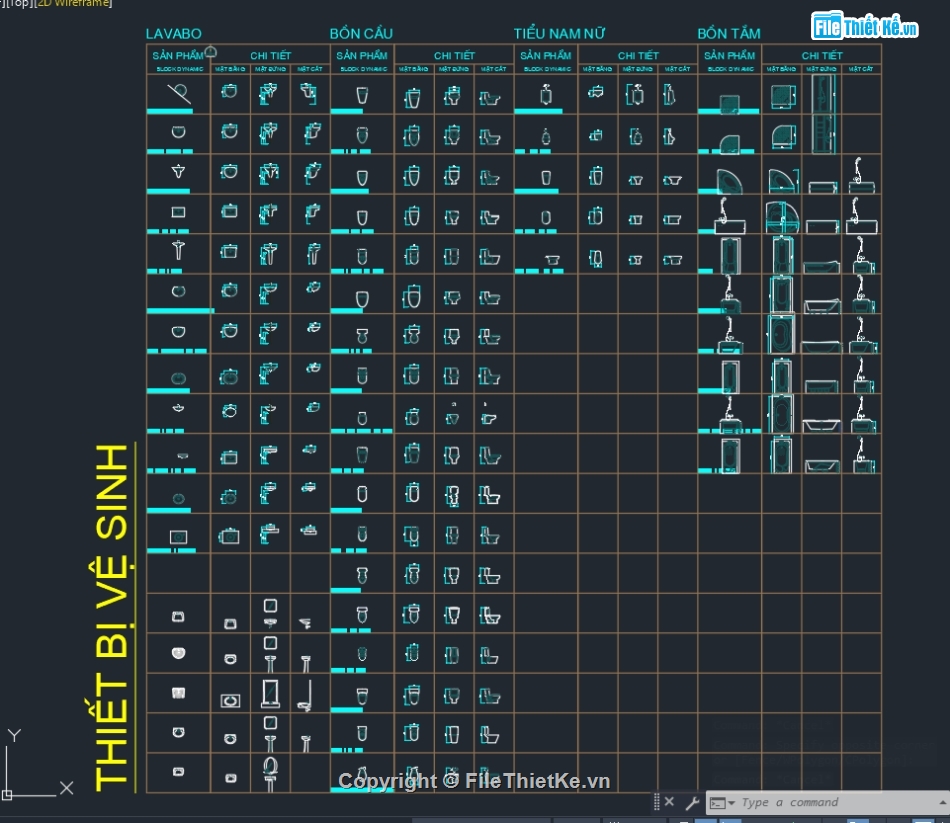Open the [Top] view controls menu
This screenshot has width=950, height=823.
click(20, 3)
